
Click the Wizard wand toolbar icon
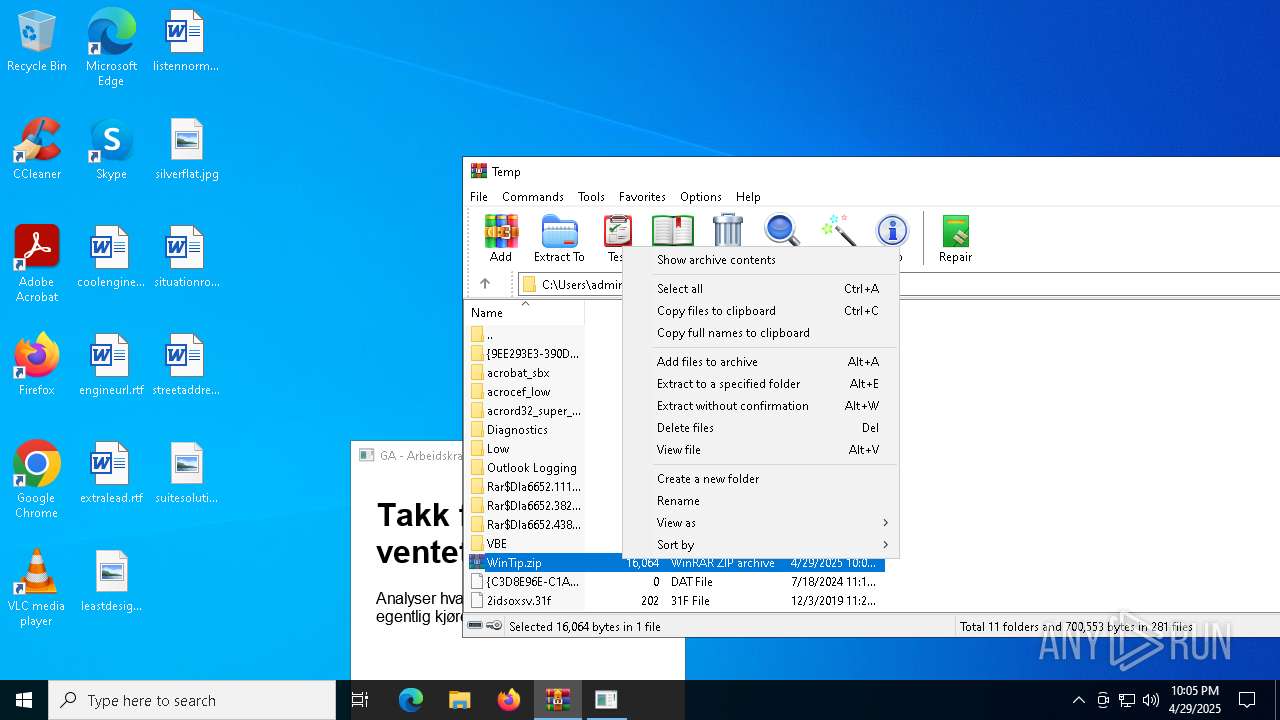pos(838,231)
